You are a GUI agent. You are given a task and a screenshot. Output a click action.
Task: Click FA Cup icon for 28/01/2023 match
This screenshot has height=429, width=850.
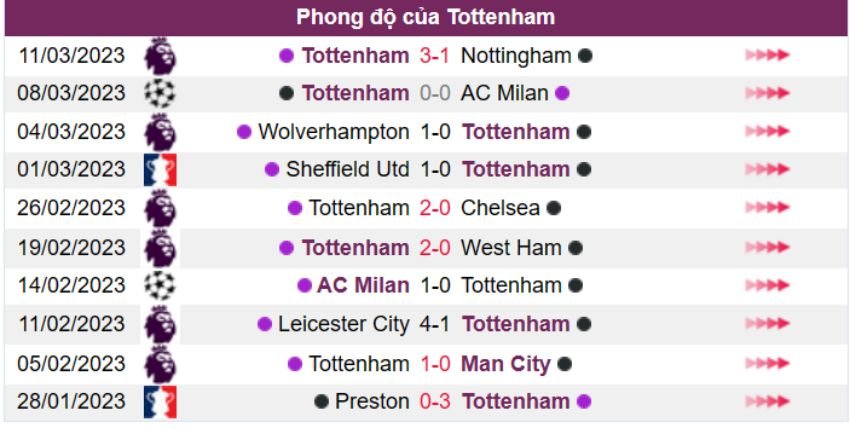(160, 401)
